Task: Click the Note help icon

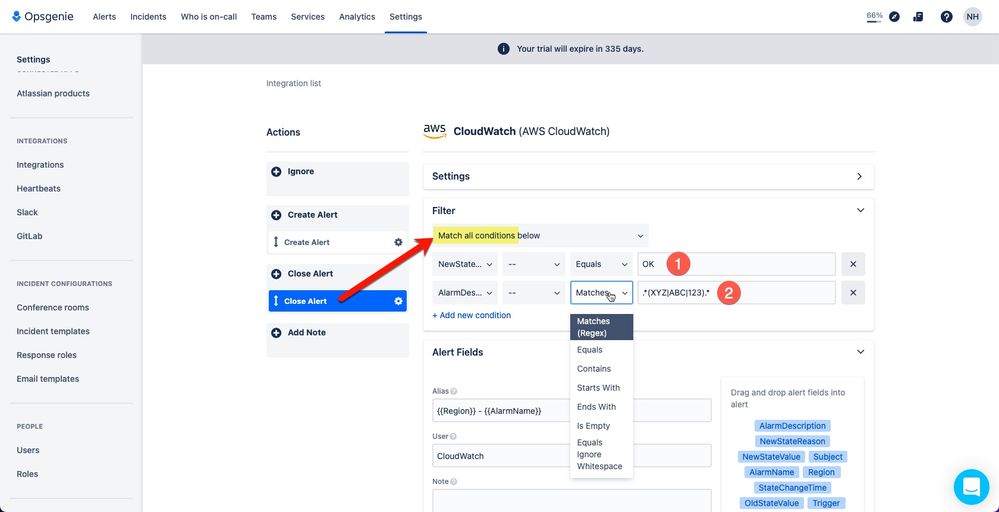Action: click(x=454, y=482)
